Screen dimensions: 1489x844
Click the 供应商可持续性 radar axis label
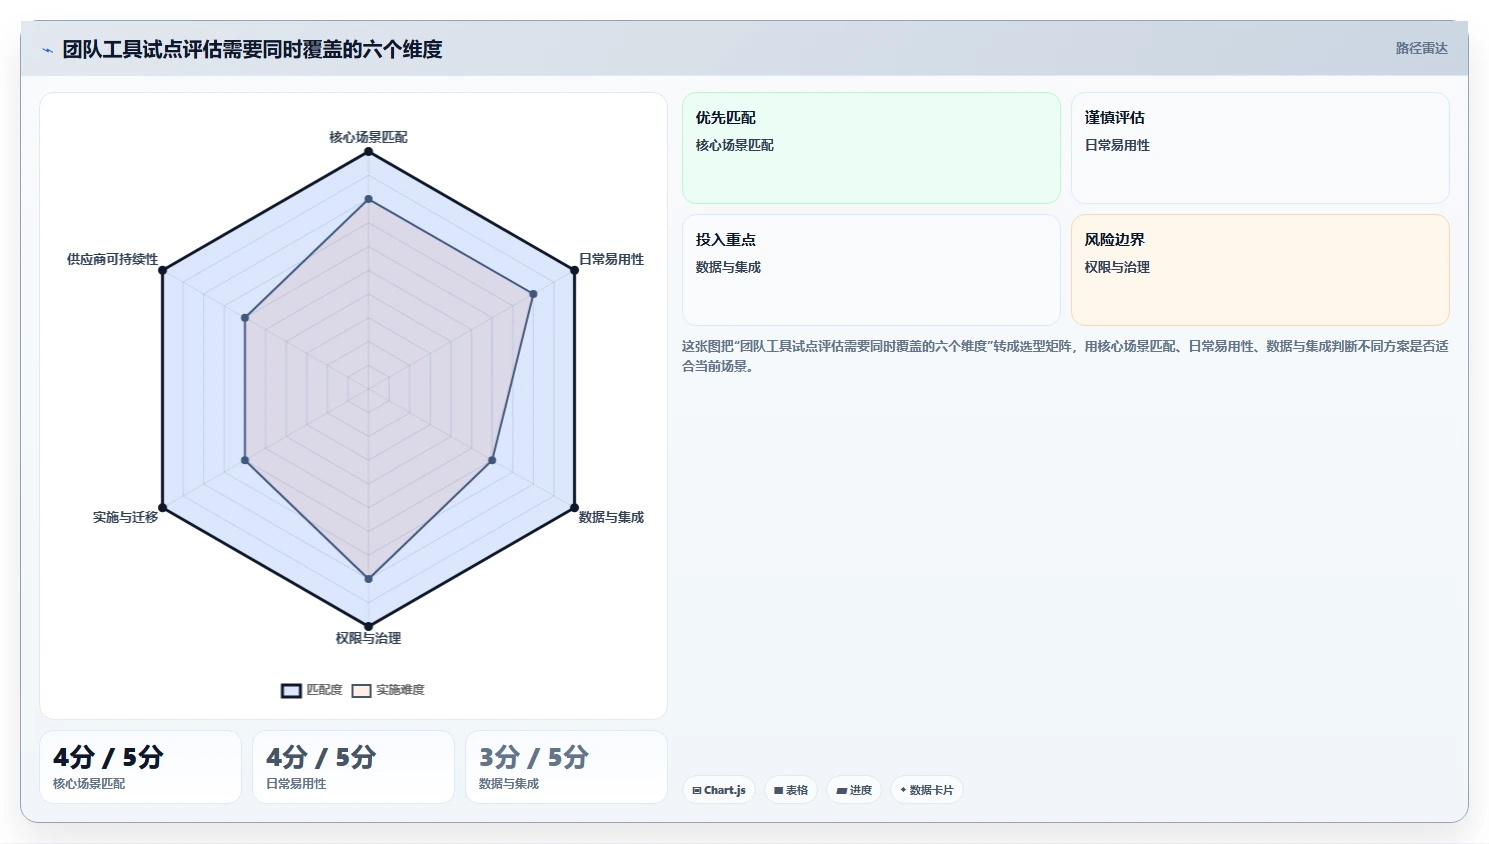point(112,259)
